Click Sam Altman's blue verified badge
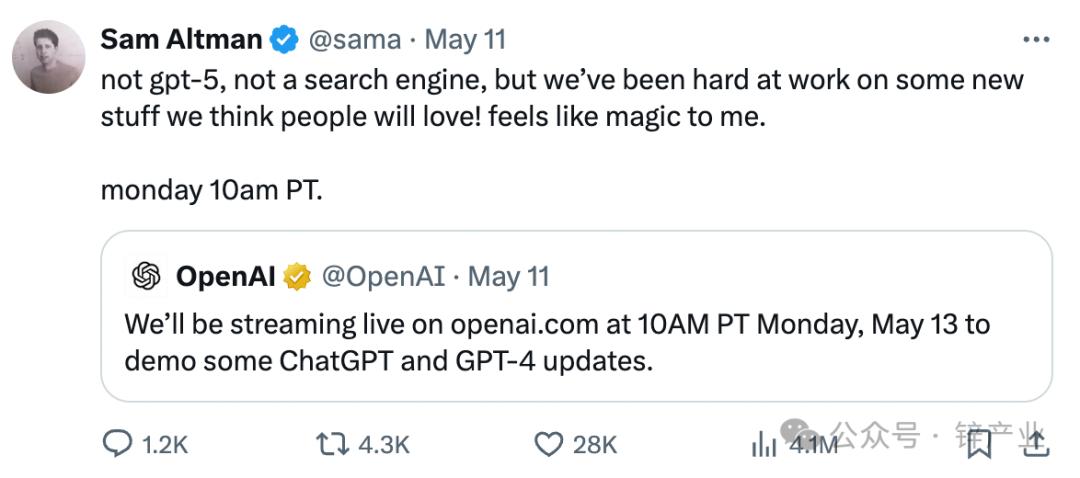Screen dimensions: 1080x478 tap(284, 40)
